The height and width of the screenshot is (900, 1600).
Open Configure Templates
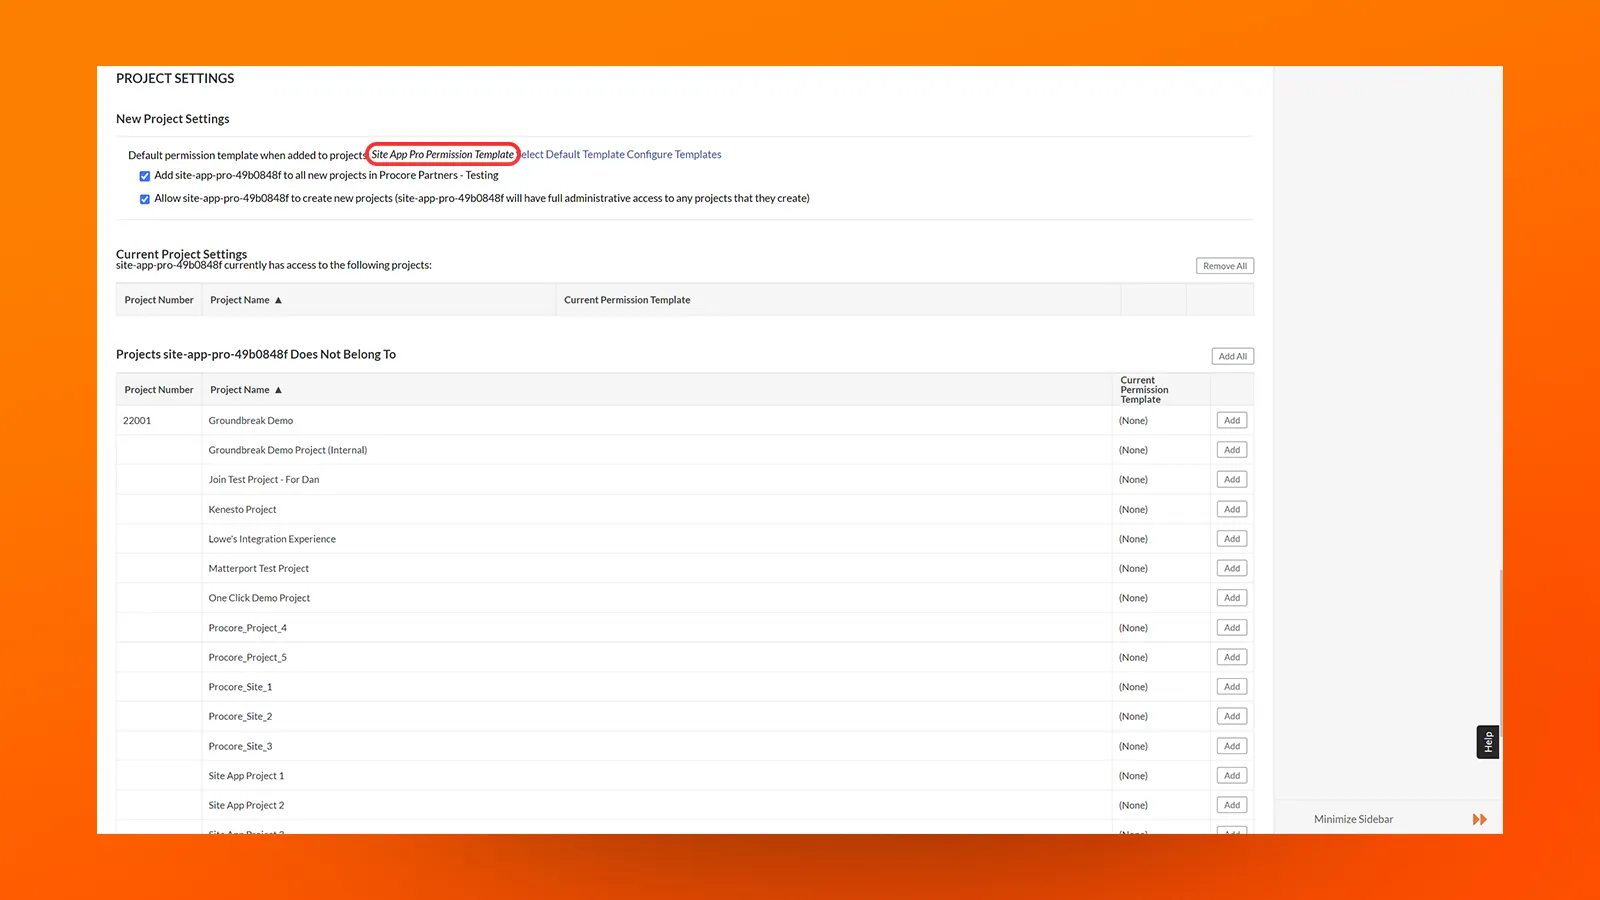click(673, 154)
